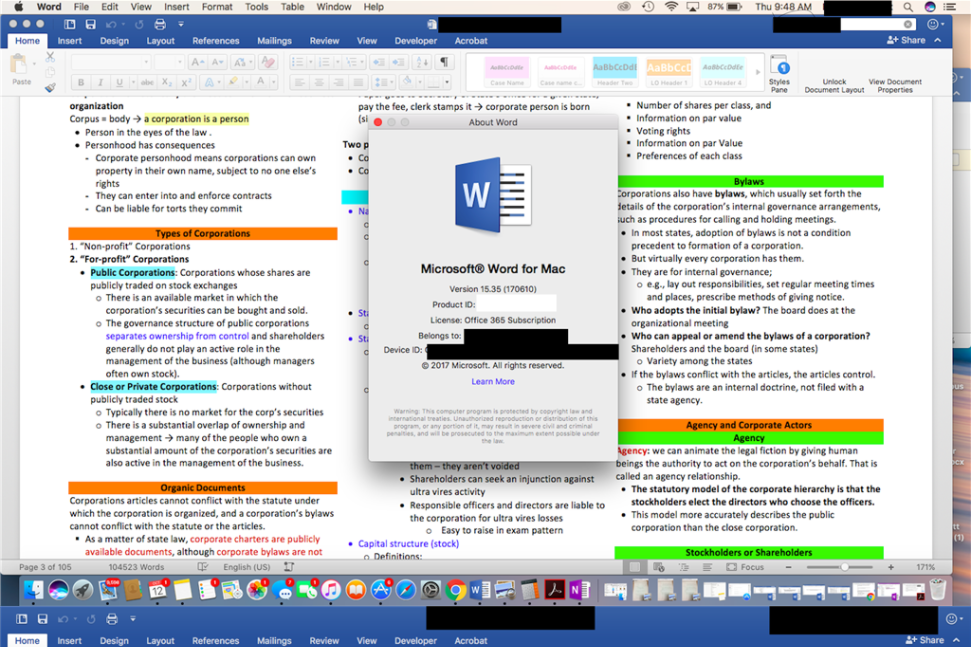This screenshot has width=971, height=647.
Task: Open the Format menu in the menu bar
Action: [x=217, y=7]
